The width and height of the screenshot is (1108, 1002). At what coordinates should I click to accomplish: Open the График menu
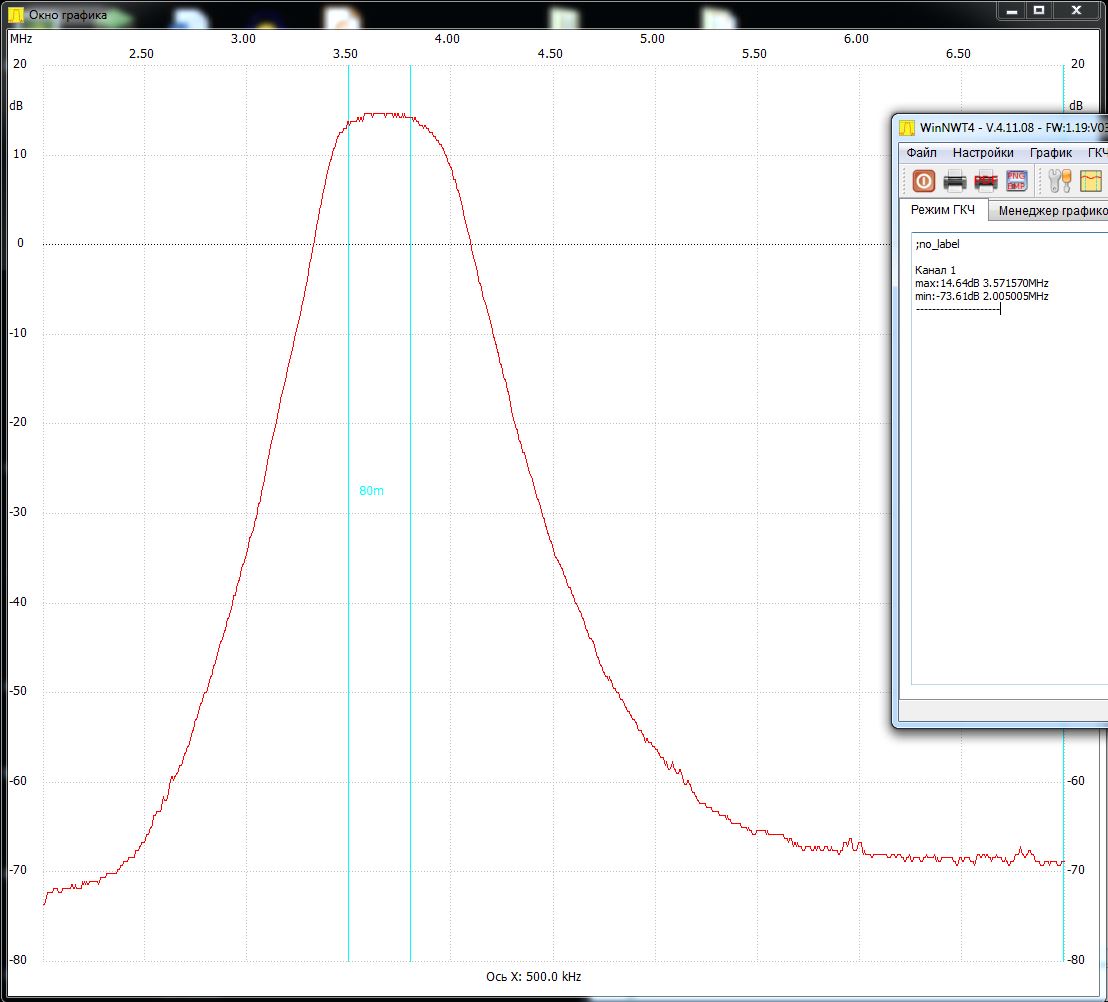[x=1051, y=153]
